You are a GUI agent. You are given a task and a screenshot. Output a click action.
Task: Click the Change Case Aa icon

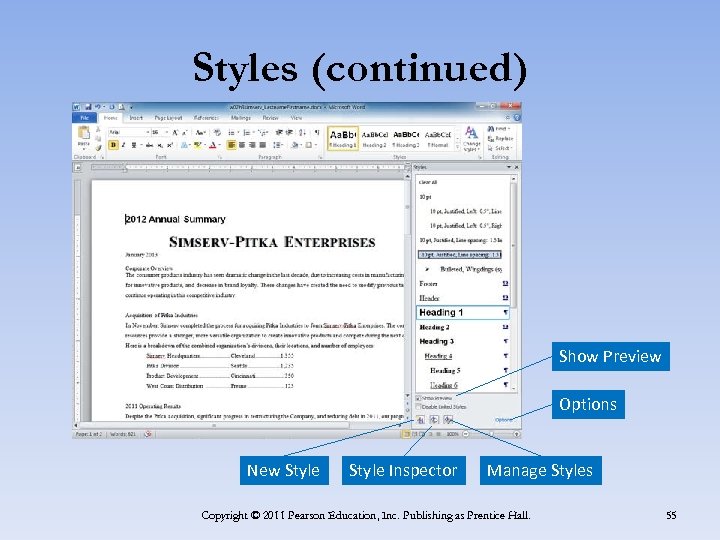pos(200,133)
